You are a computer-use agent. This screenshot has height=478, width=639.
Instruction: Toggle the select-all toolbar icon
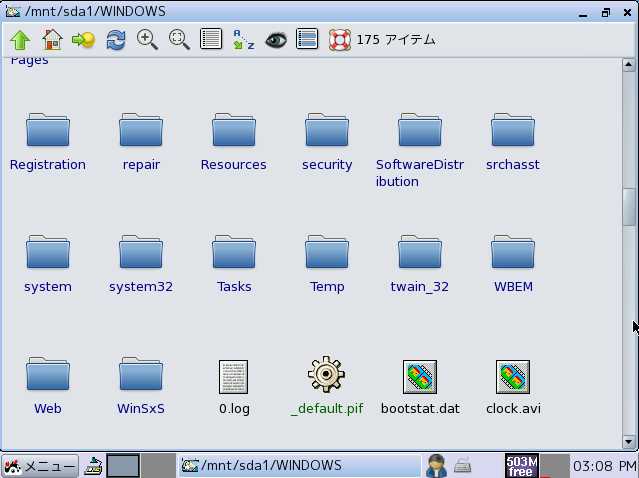pyautogui.click(x=307, y=40)
